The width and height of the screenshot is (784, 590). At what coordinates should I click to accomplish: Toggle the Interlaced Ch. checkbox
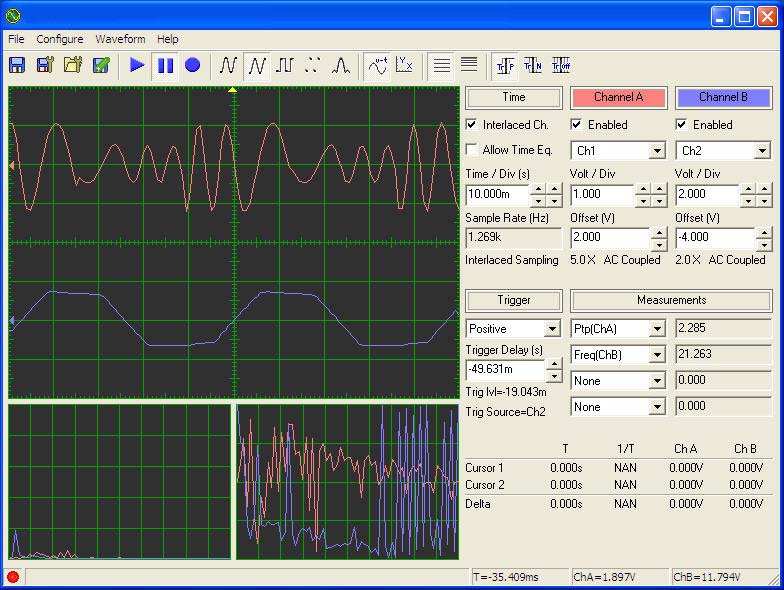pos(472,125)
